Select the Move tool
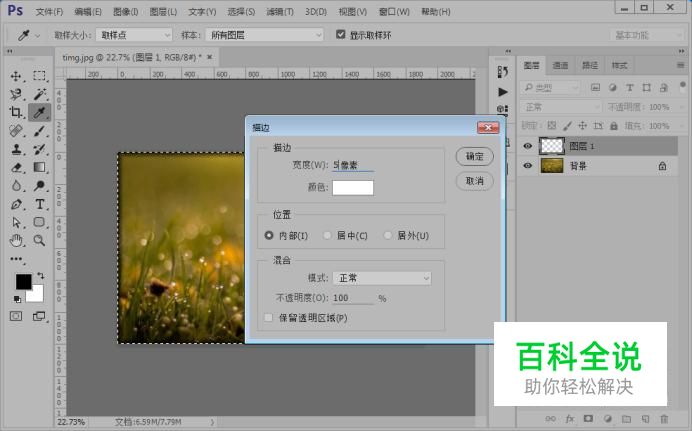The width and height of the screenshot is (692, 431). point(17,76)
